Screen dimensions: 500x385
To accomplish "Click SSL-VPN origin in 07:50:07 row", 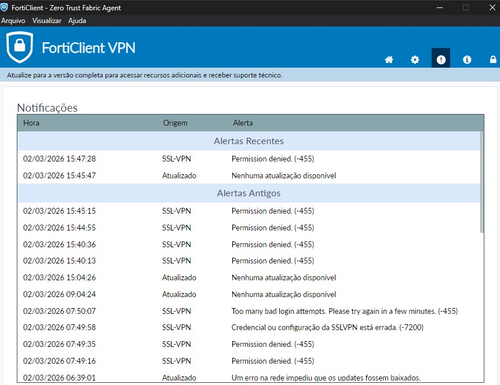I will pos(177,311).
